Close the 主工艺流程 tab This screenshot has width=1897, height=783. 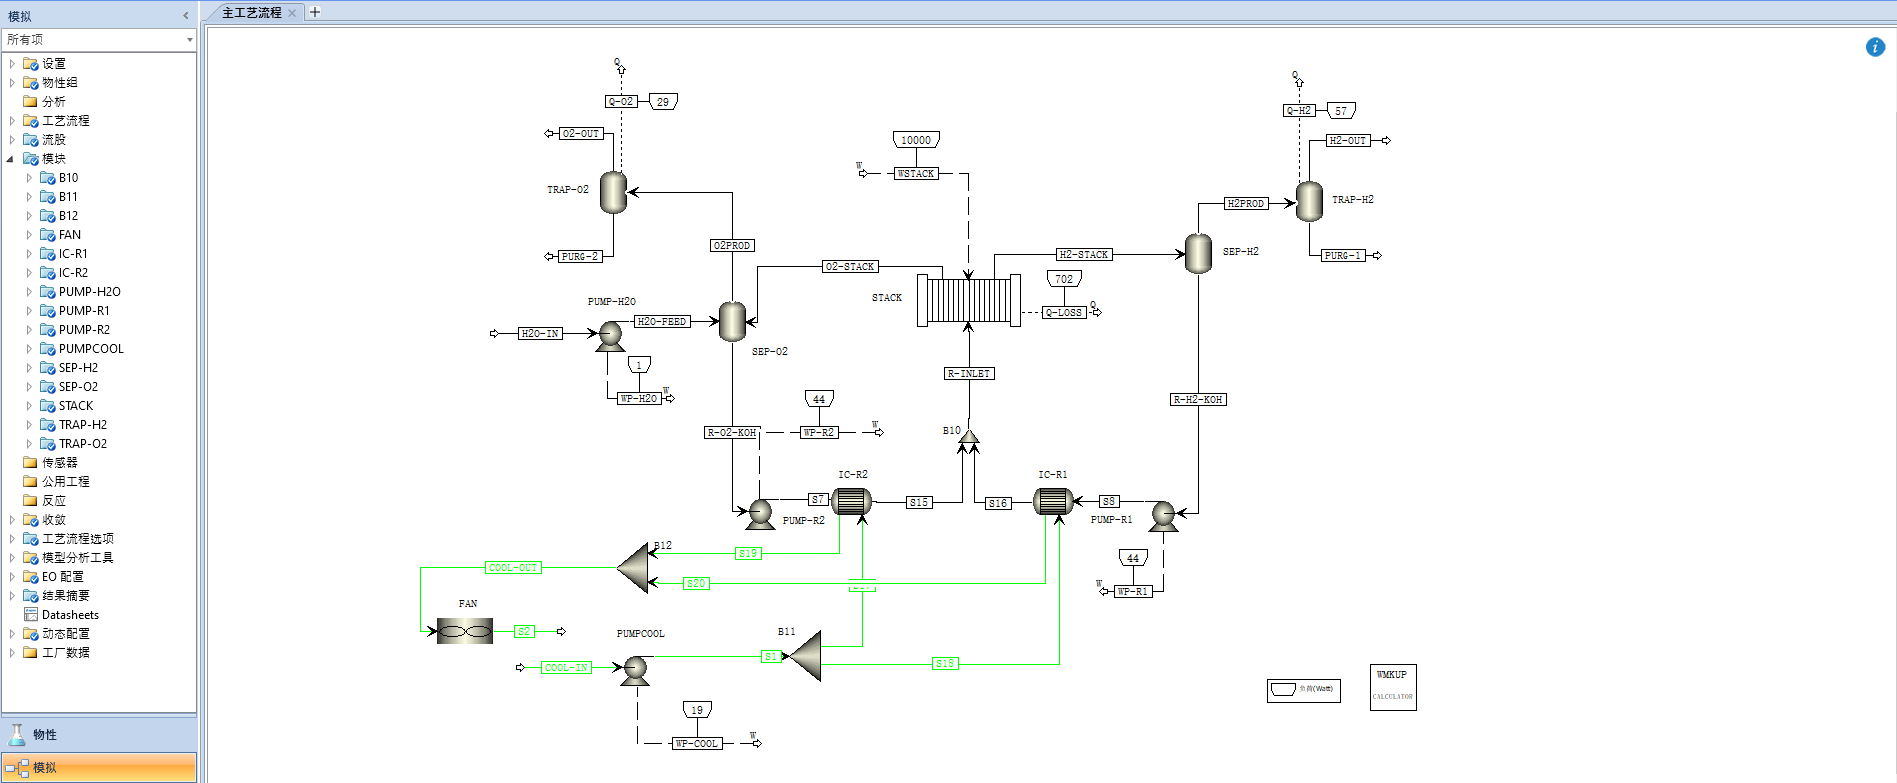[x=292, y=13]
